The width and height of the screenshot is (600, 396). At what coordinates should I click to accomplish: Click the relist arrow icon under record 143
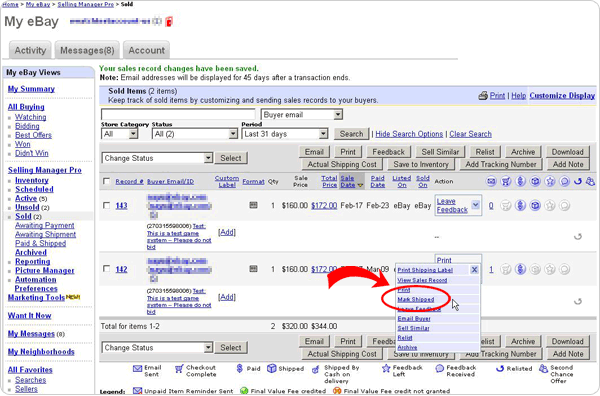(578, 236)
